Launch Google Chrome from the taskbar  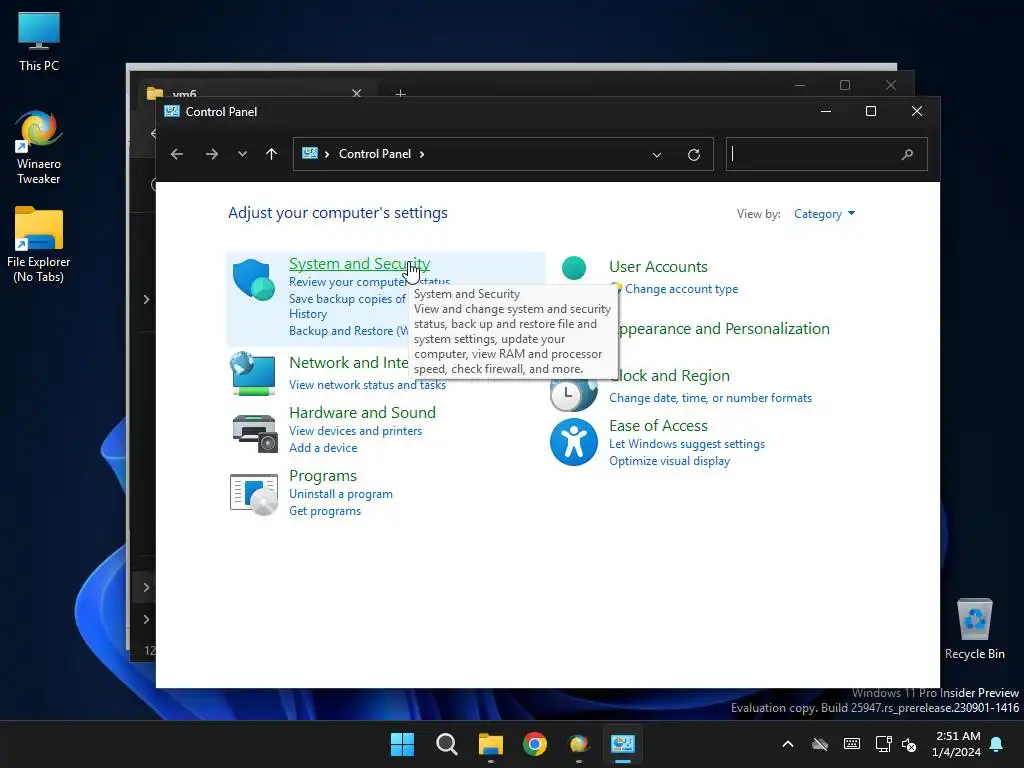point(535,744)
